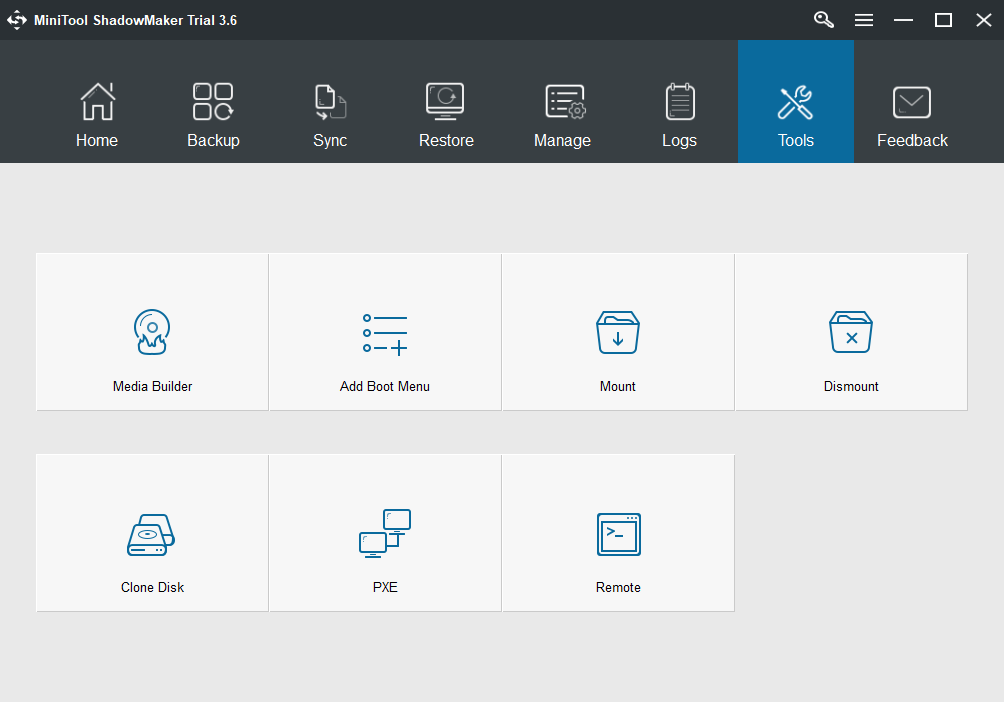1004x702 pixels.
Task: View the Logs tab
Action: (679, 102)
